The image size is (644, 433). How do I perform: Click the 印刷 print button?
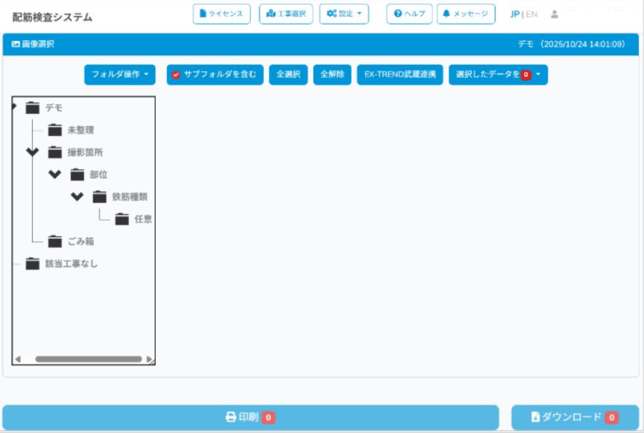[250, 417]
